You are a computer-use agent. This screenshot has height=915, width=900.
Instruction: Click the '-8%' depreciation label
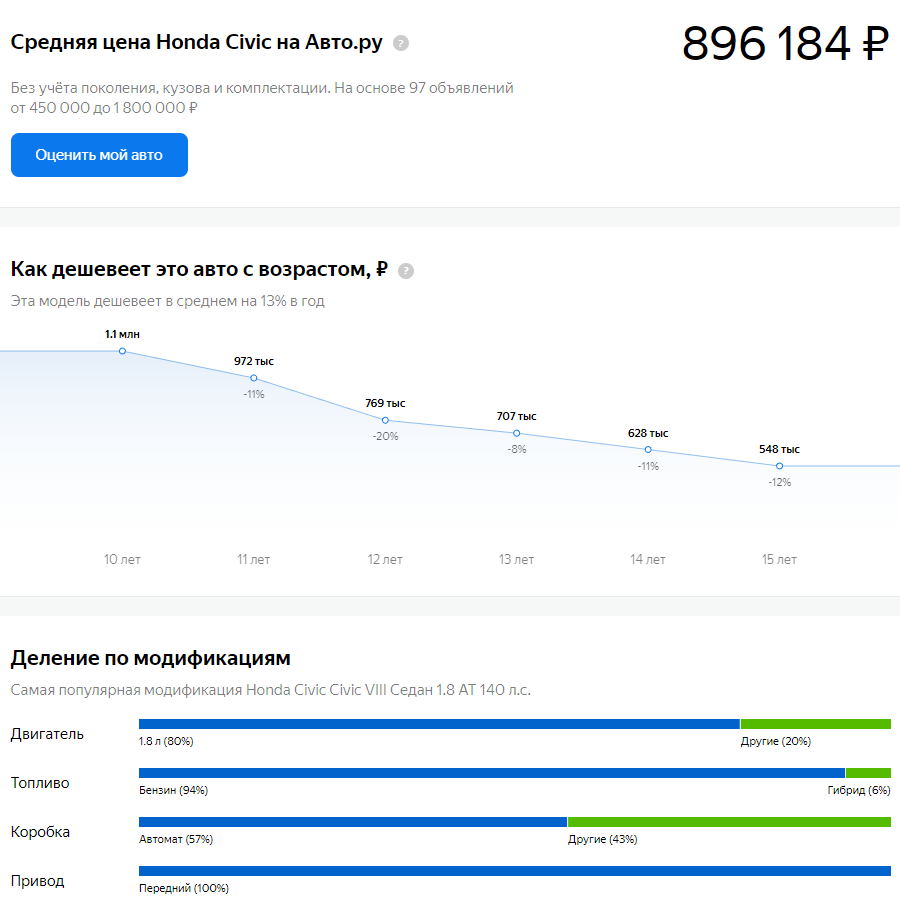(517, 449)
